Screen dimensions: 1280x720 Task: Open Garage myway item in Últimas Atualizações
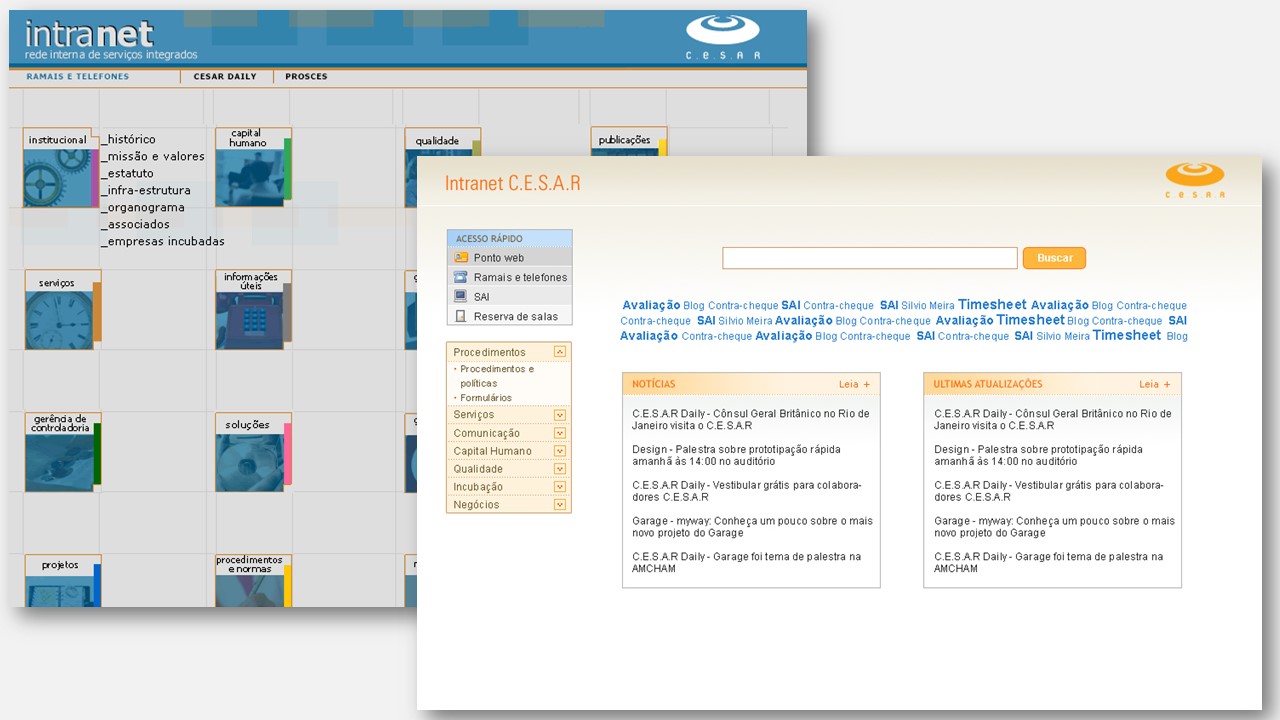point(1055,527)
